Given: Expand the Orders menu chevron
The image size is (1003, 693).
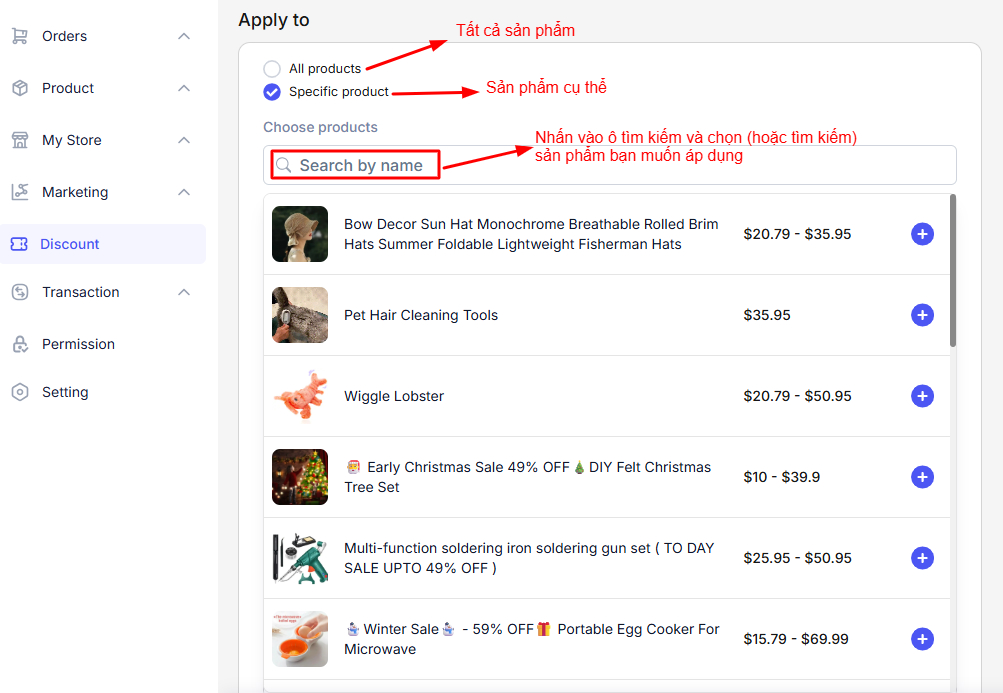Looking at the screenshot, I should [x=184, y=36].
